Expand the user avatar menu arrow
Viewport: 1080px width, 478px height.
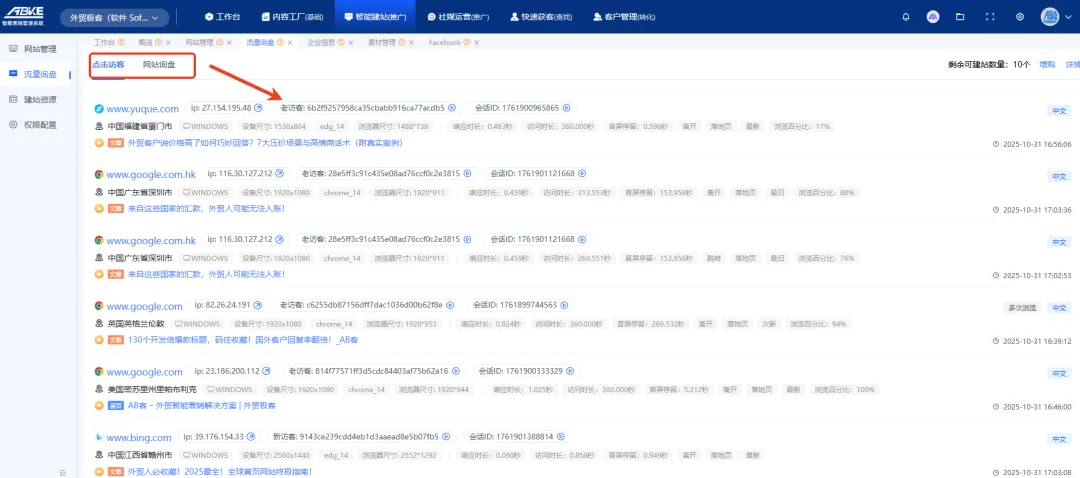(1067, 17)
